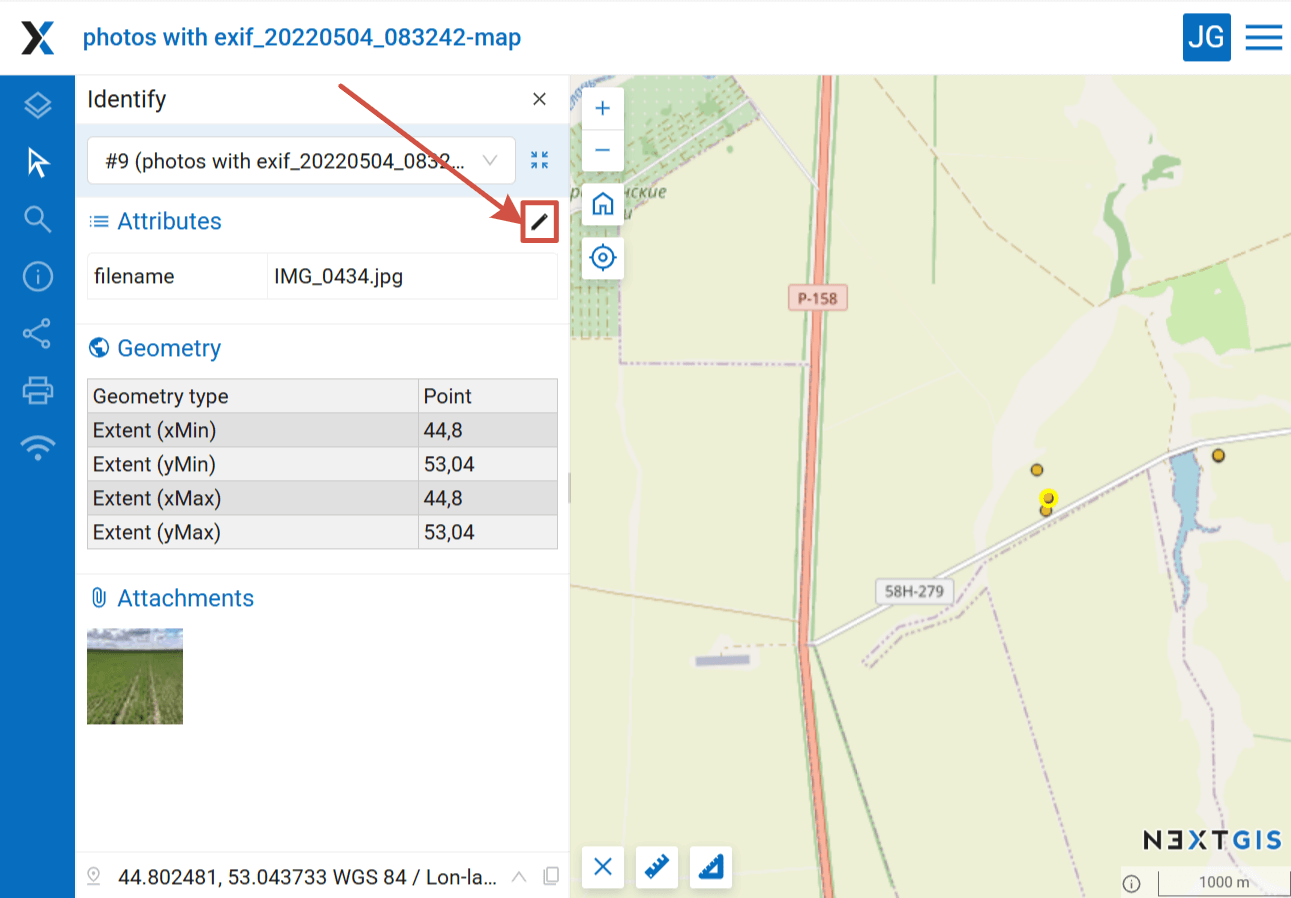1291x898 pixels.
Task: Click the pencil edit attributes icon
Action: [540, 221]
